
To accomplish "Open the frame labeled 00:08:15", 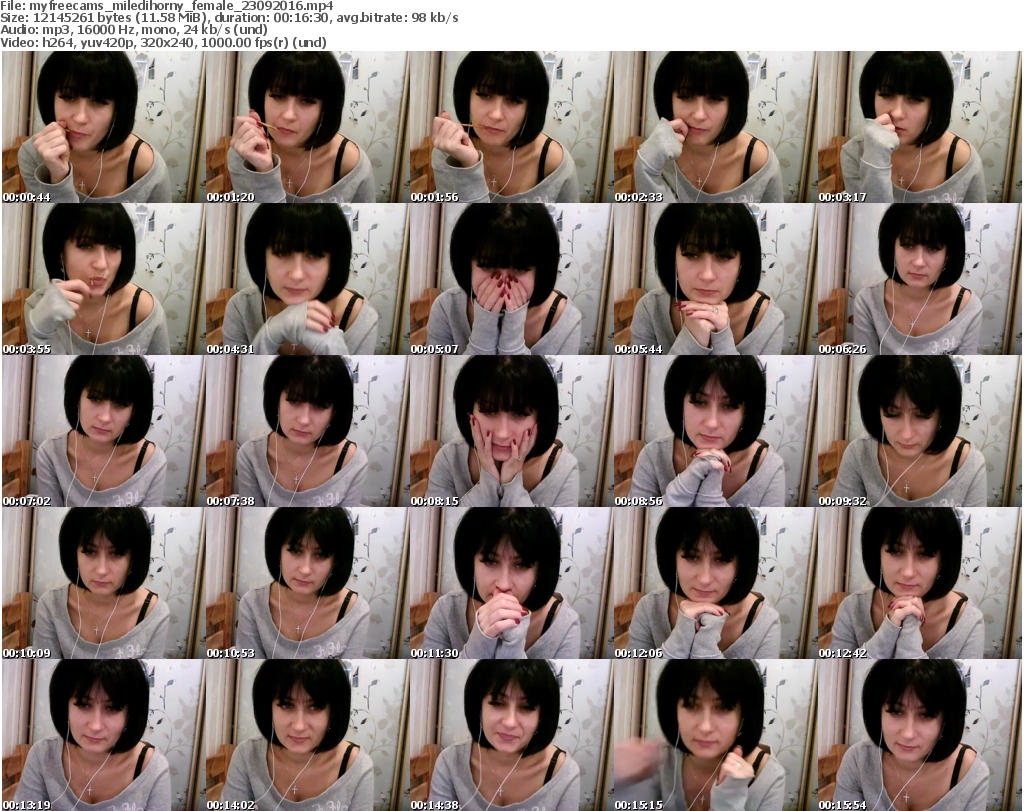I will click(510, 431).
